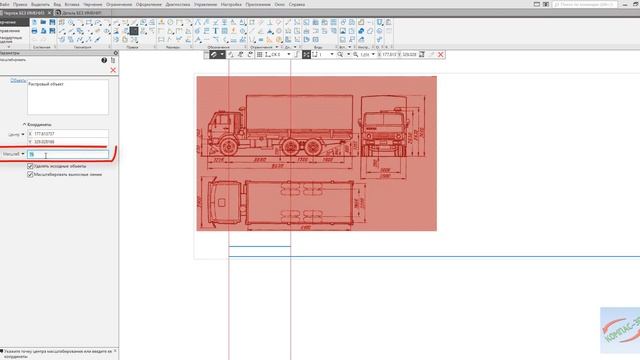Enable the delete source objects checkbox
The width and height of the screenshot is (640, 360).
tap(30, 166)
